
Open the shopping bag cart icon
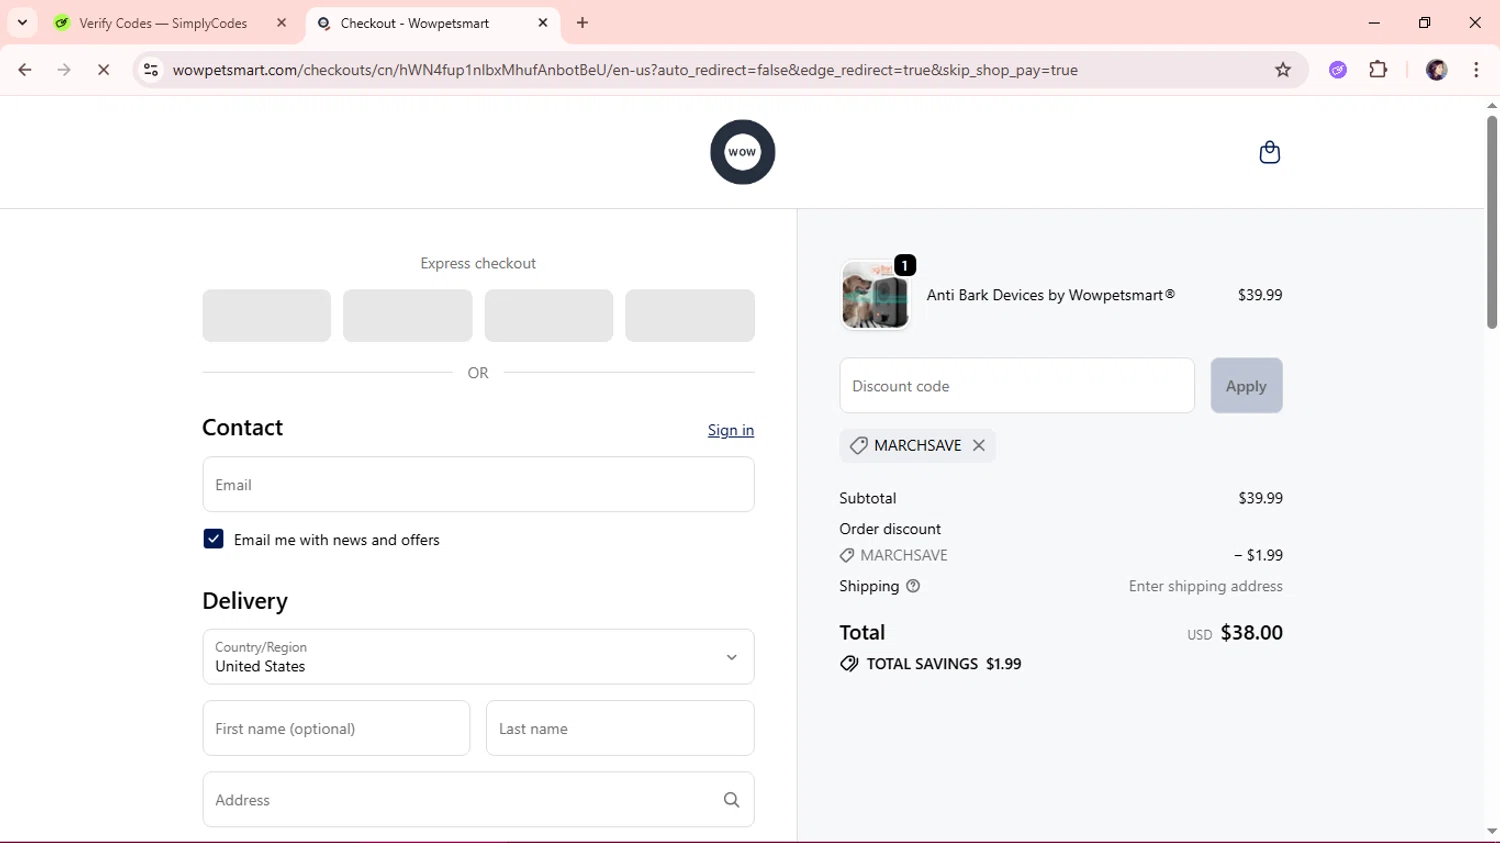pos(1269,152)
